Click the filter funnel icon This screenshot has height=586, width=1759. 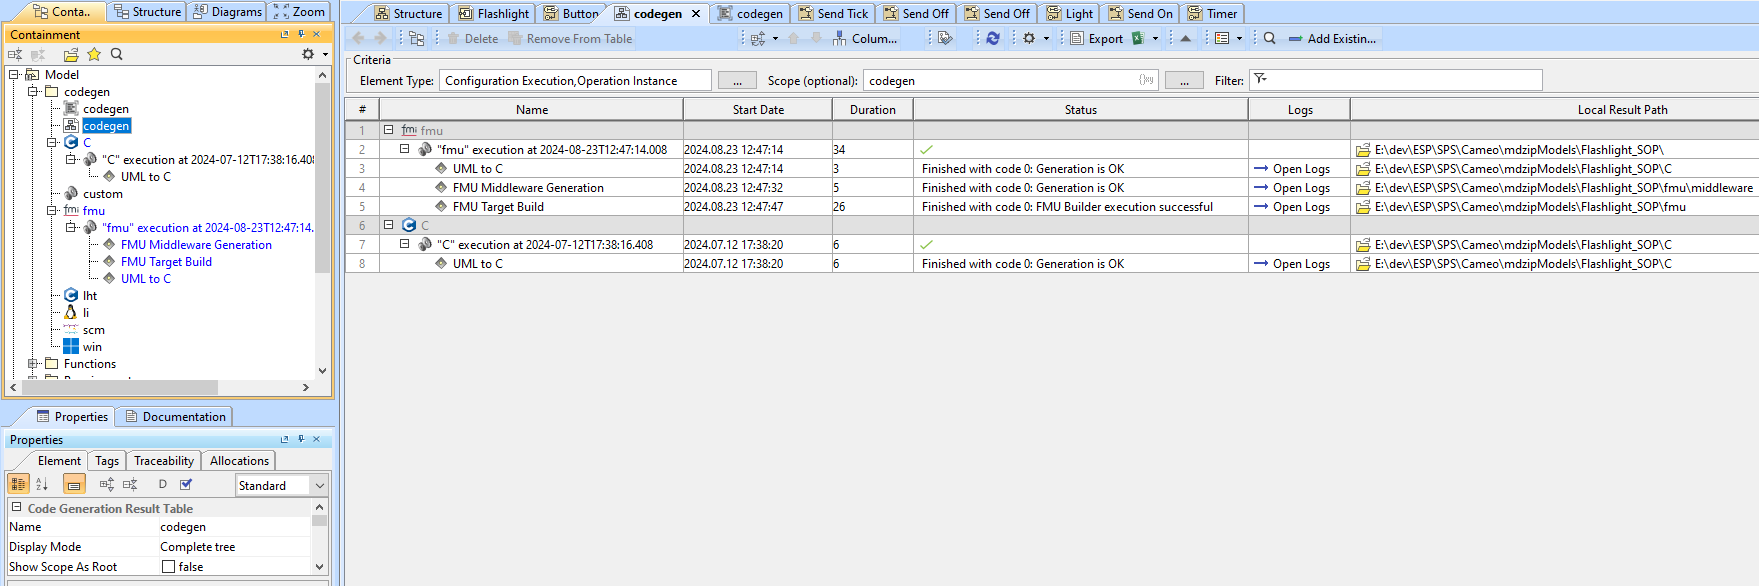pos(1260,79)
